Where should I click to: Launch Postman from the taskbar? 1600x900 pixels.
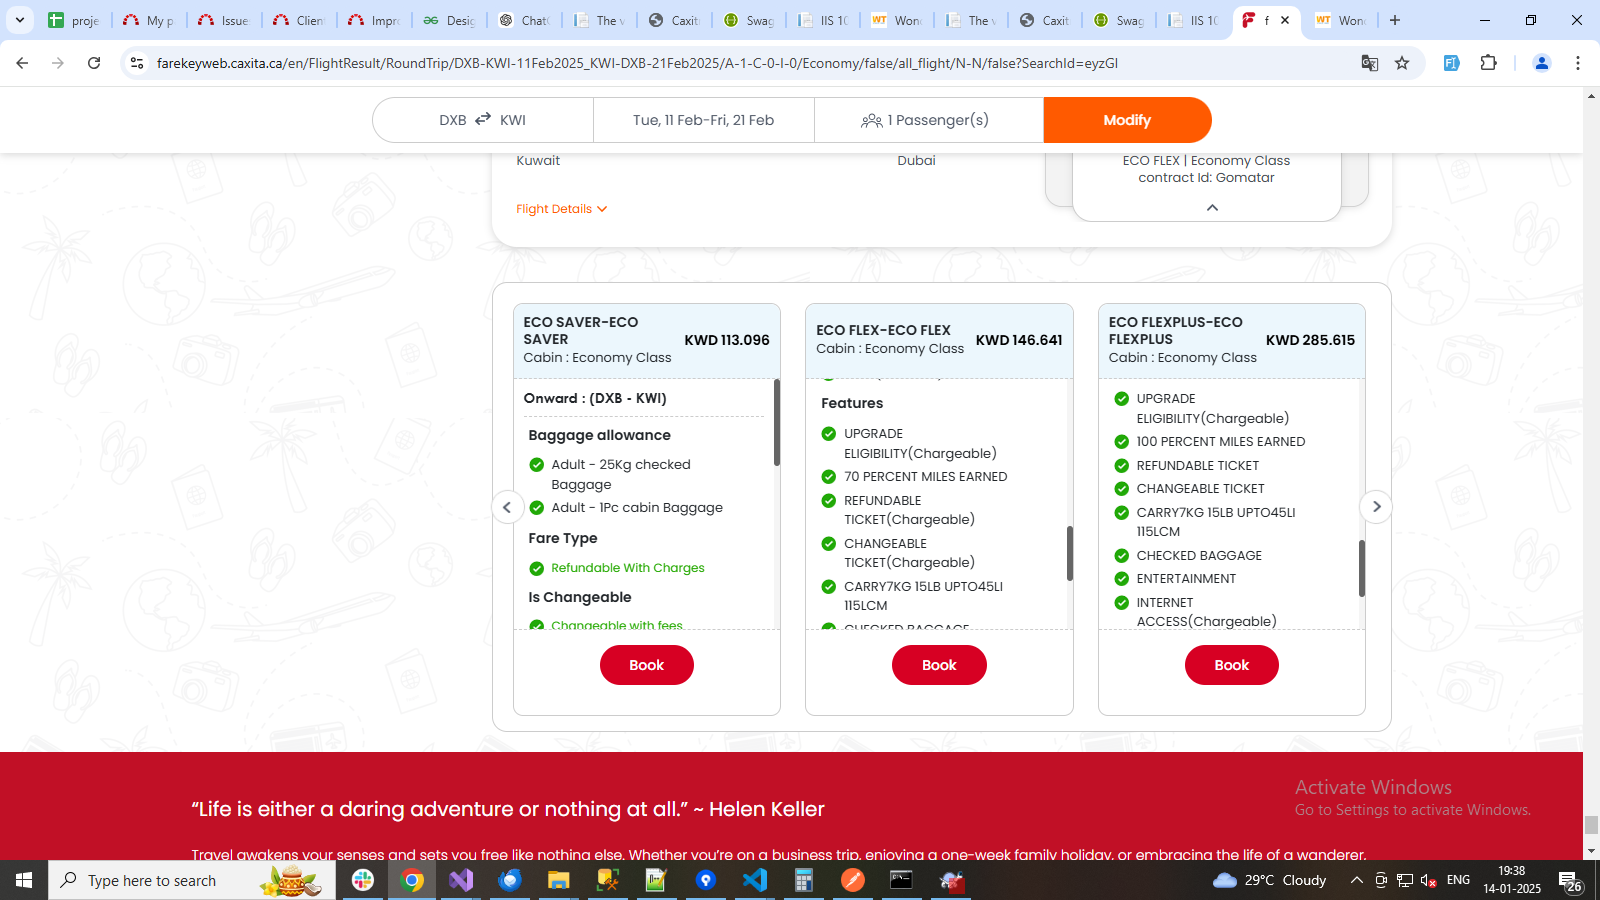(x=851, y=880)
